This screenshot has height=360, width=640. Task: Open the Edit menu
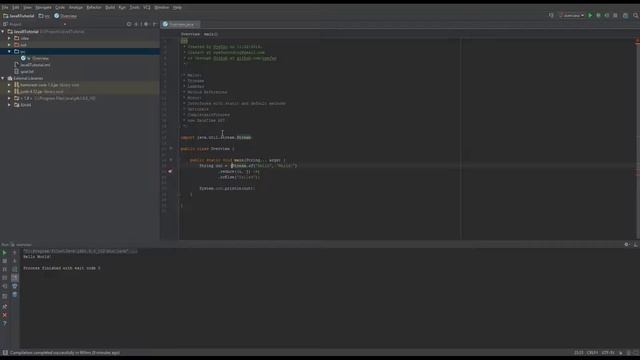(x=16, y=7)
